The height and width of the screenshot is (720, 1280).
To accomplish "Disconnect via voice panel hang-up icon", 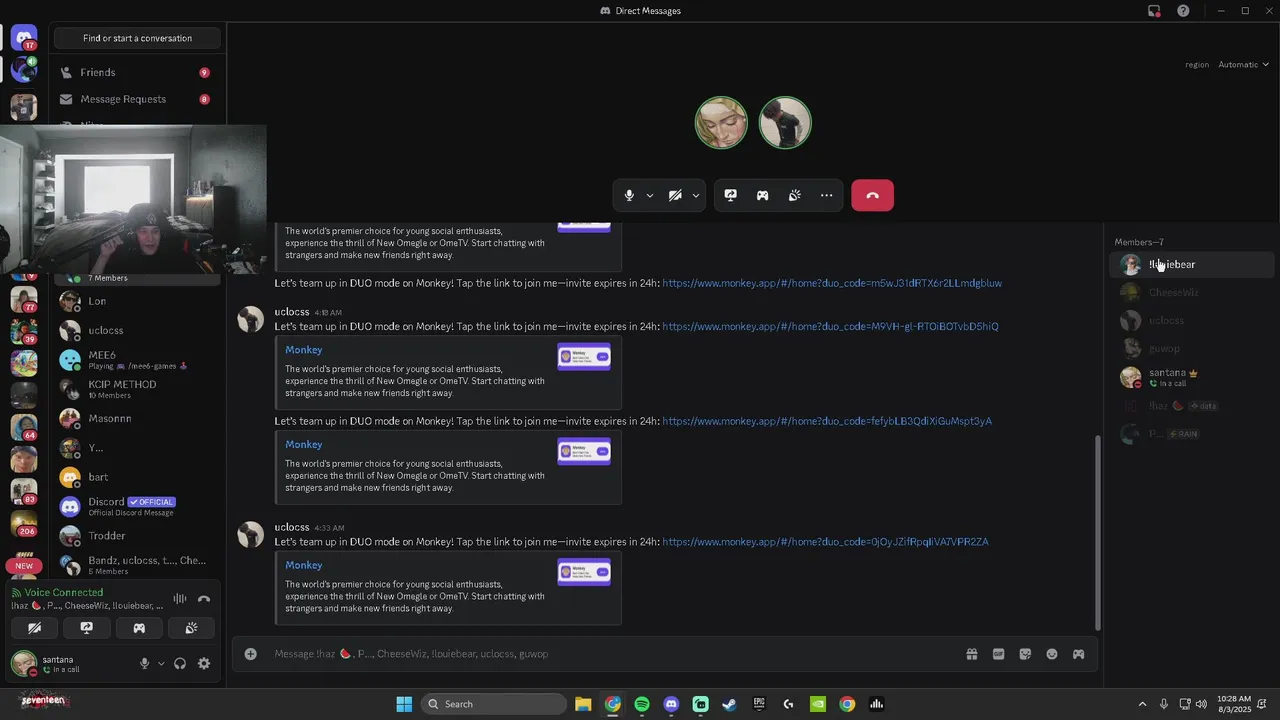I will 204,599.
